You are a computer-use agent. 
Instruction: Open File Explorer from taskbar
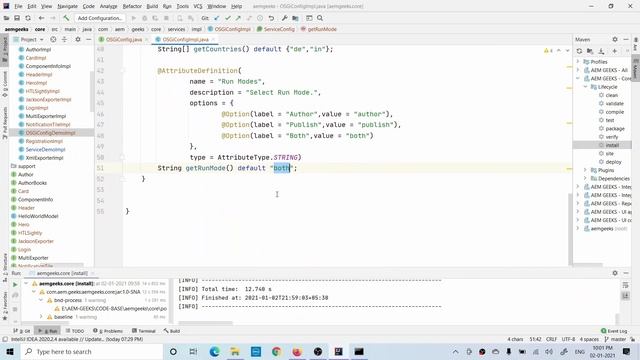click(x=235, y=351)
